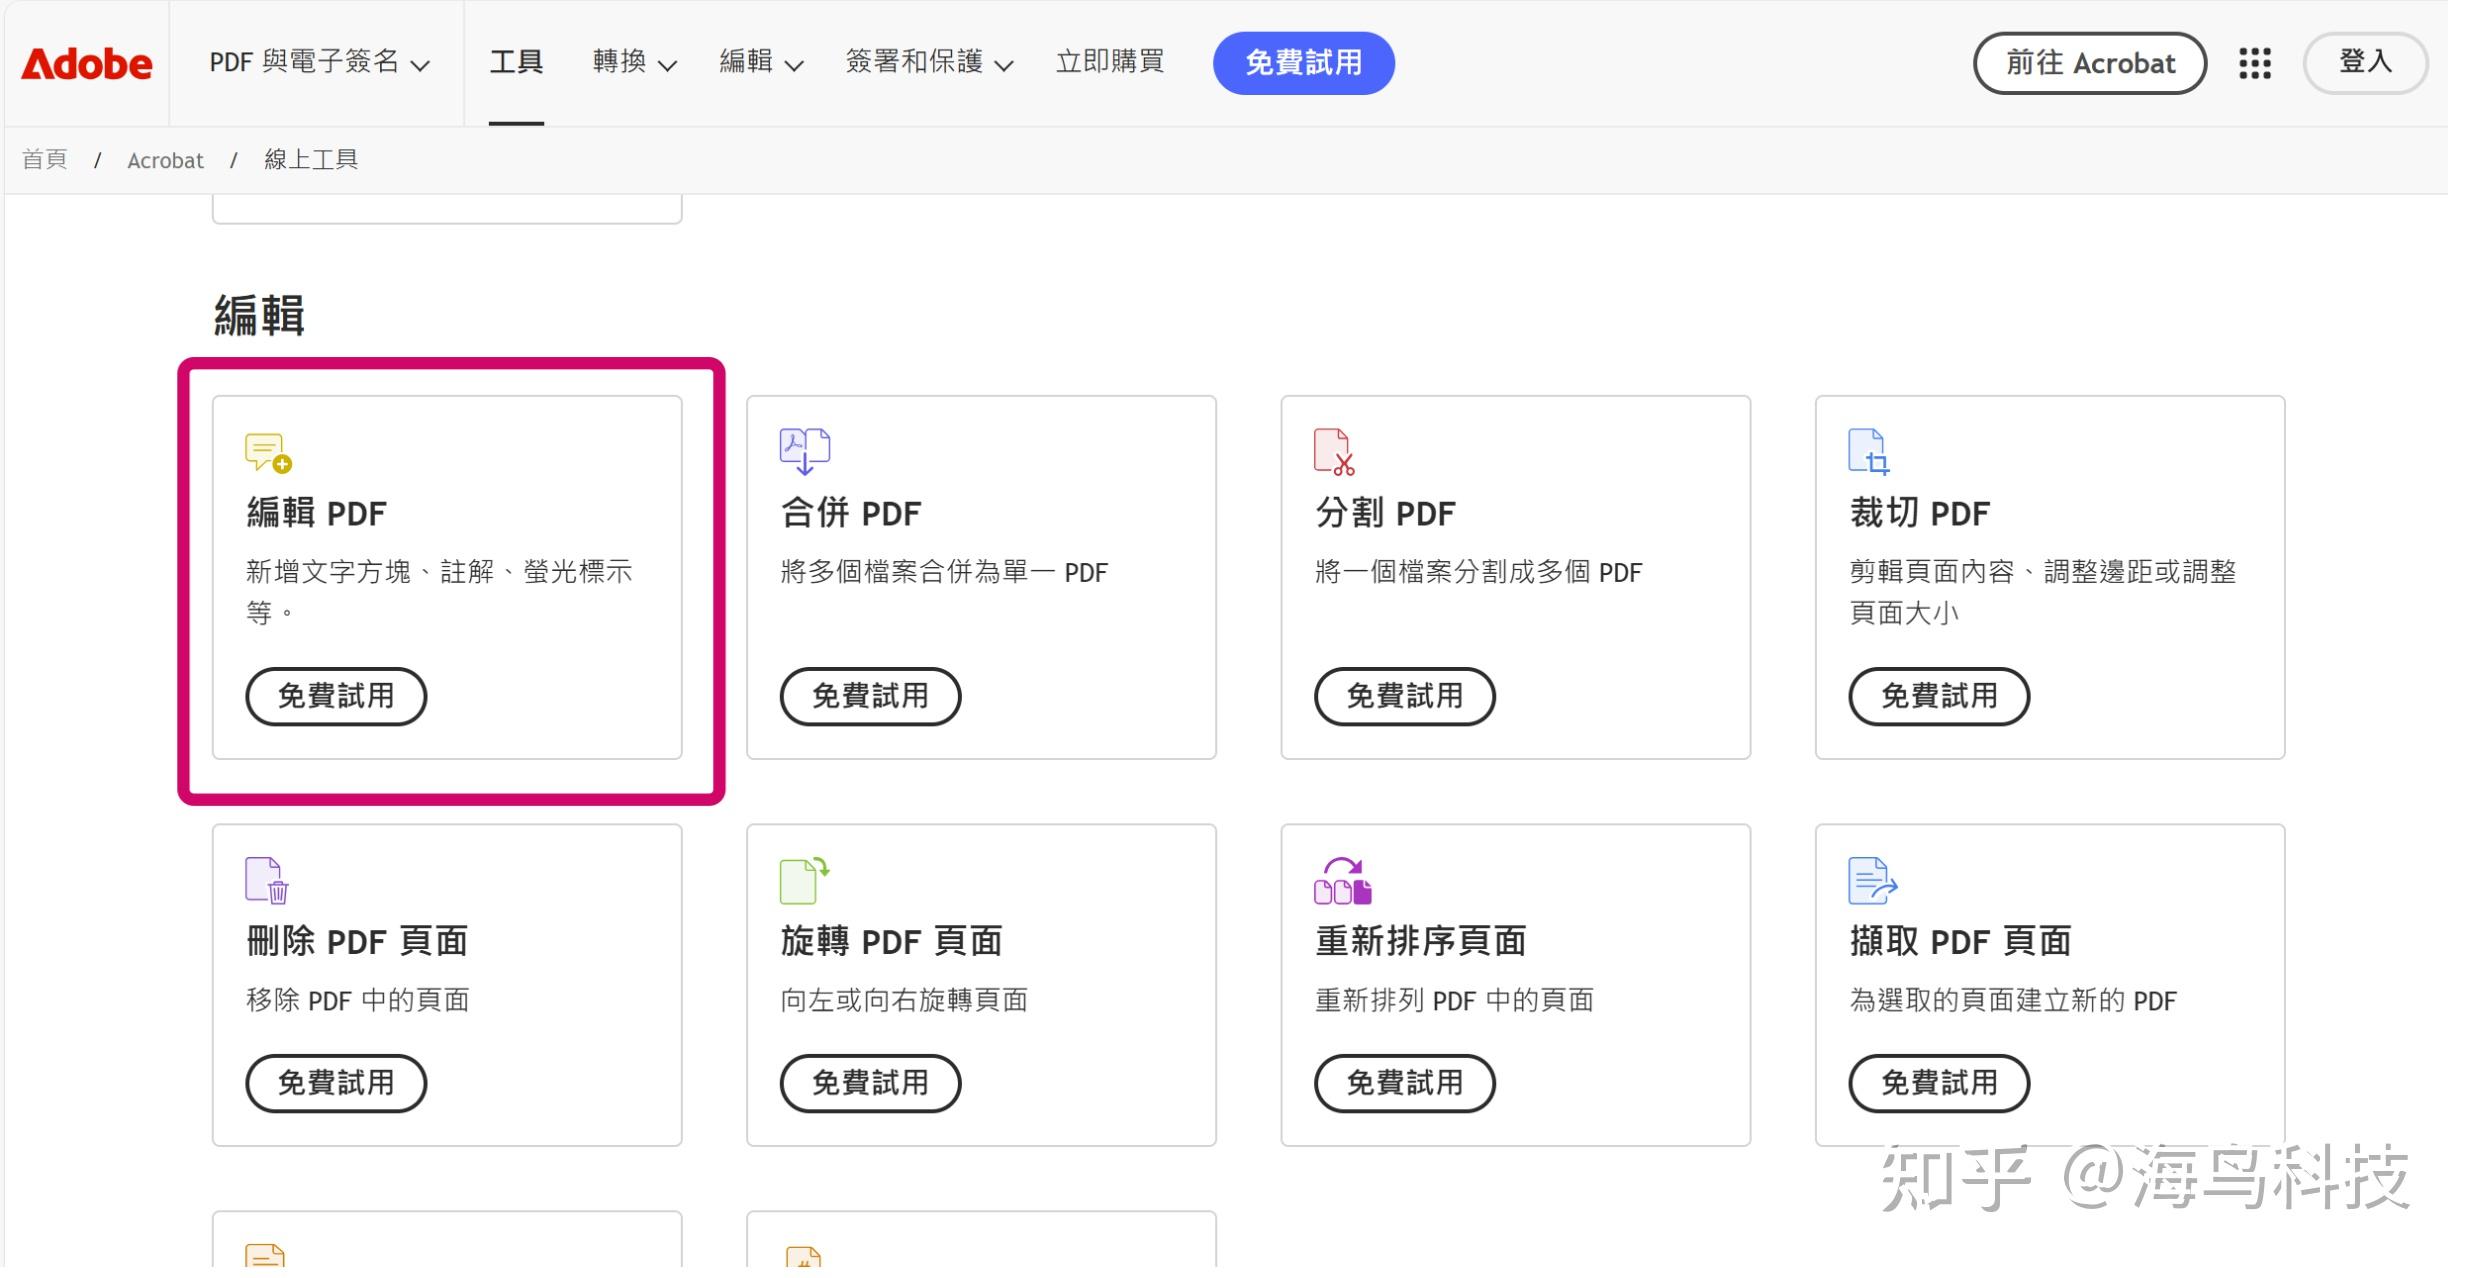
Task: Click the Adobe logo
Action: (x=87, y=64)
